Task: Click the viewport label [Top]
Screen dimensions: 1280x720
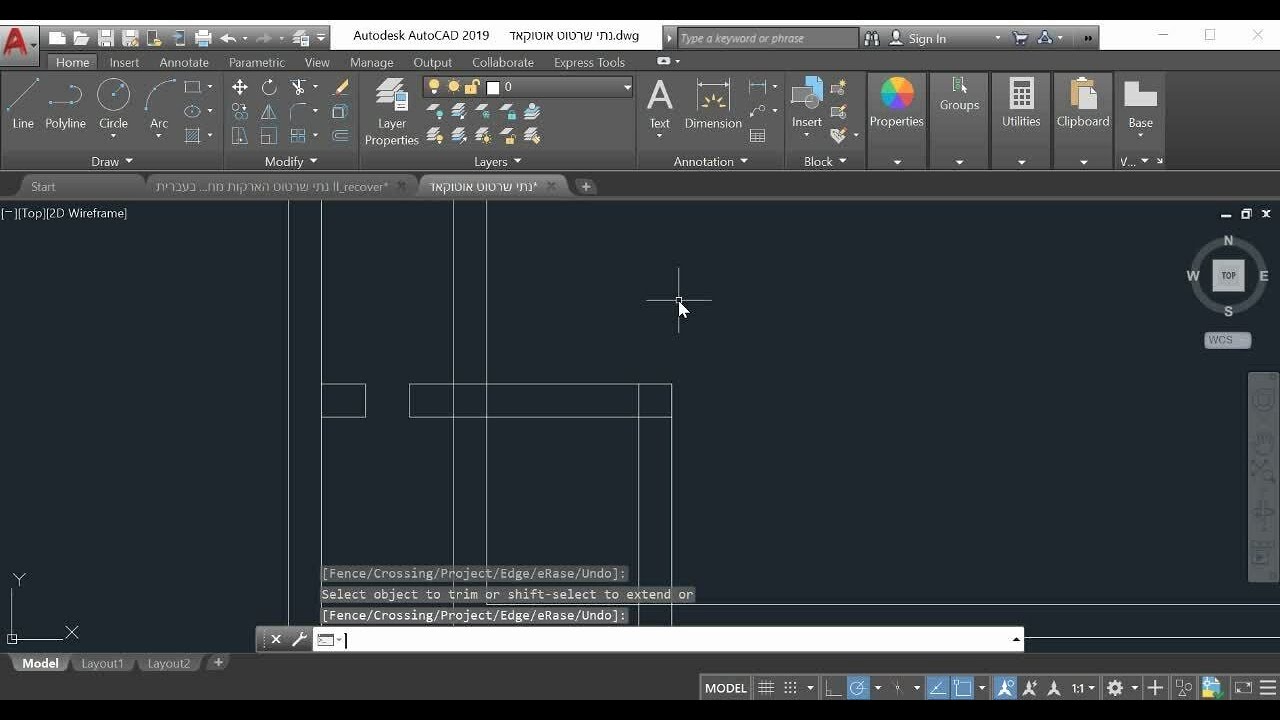Action: pos(32,213)
